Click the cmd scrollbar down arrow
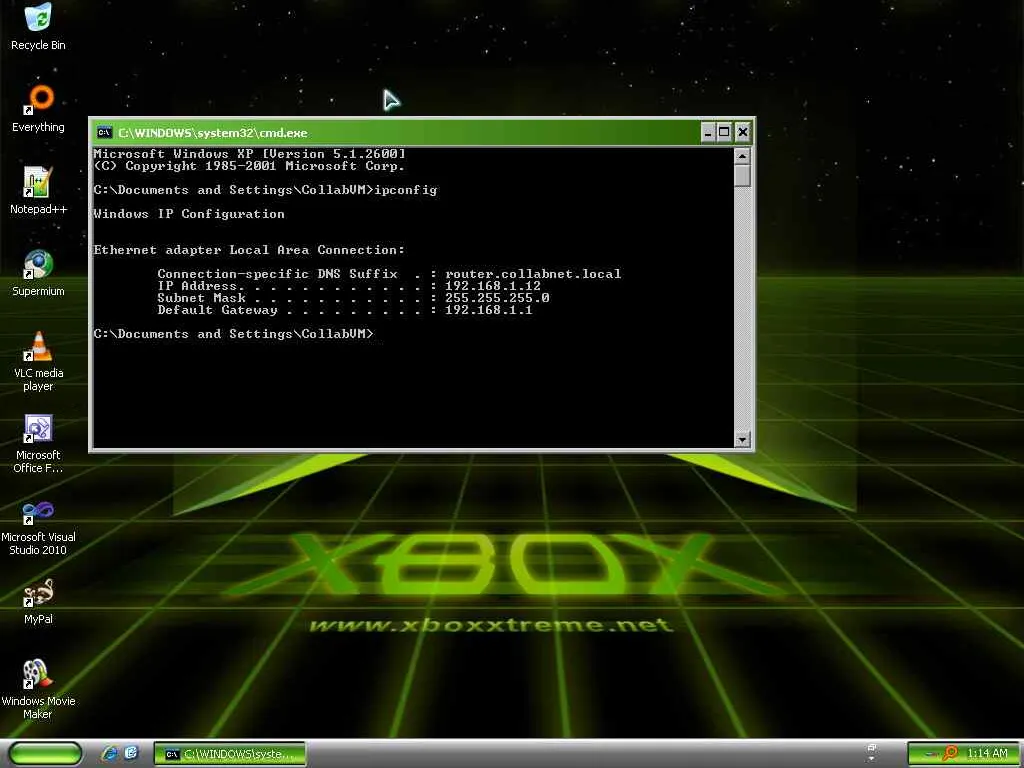 pyautogui.click(x=742, y=439)
